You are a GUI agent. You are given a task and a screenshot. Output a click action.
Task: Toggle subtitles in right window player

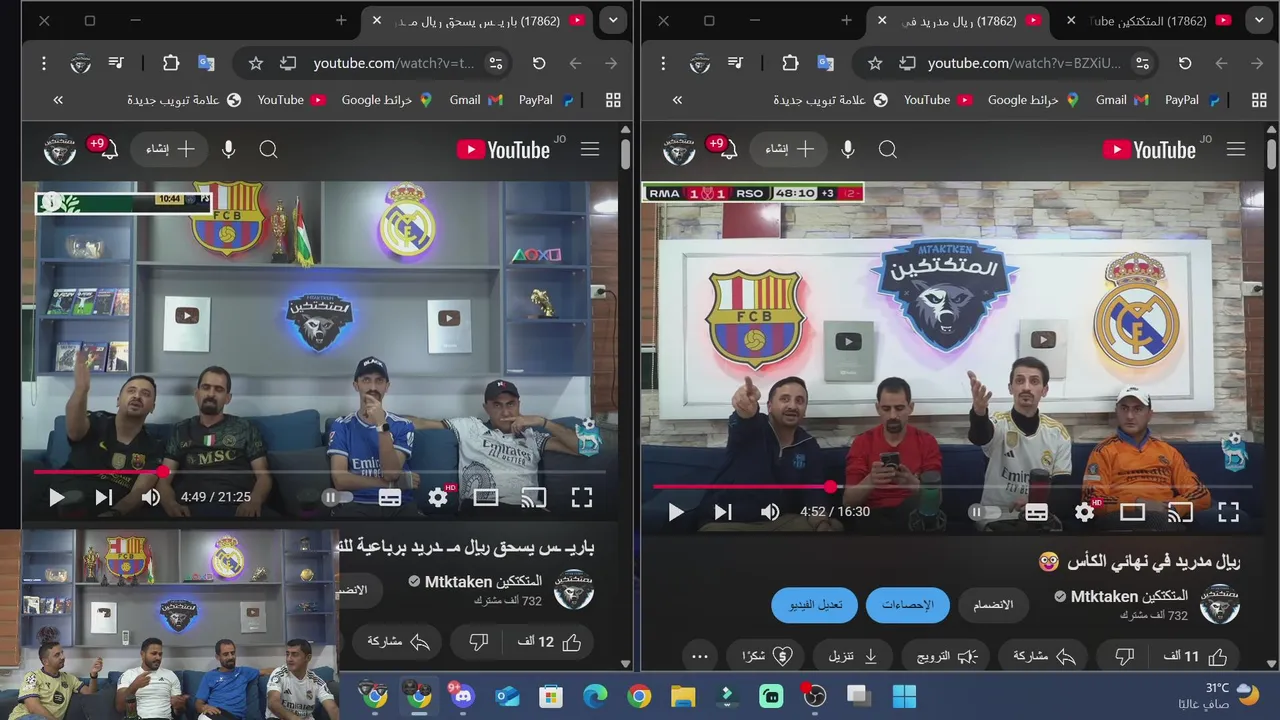point(1037,512)
